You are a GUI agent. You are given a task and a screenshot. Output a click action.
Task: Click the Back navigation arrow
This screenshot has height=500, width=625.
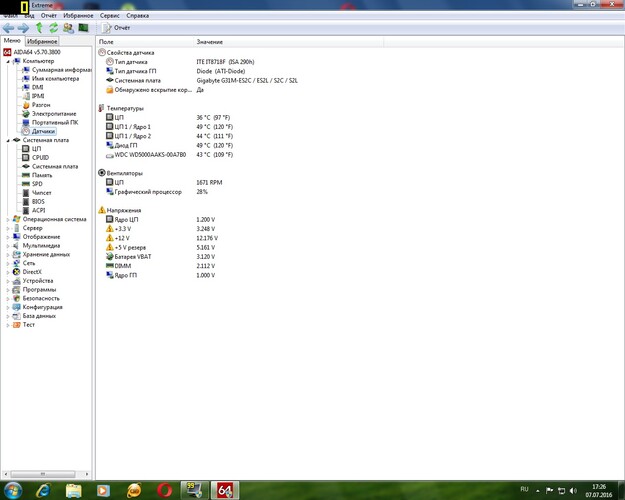(x=8, y=28)
